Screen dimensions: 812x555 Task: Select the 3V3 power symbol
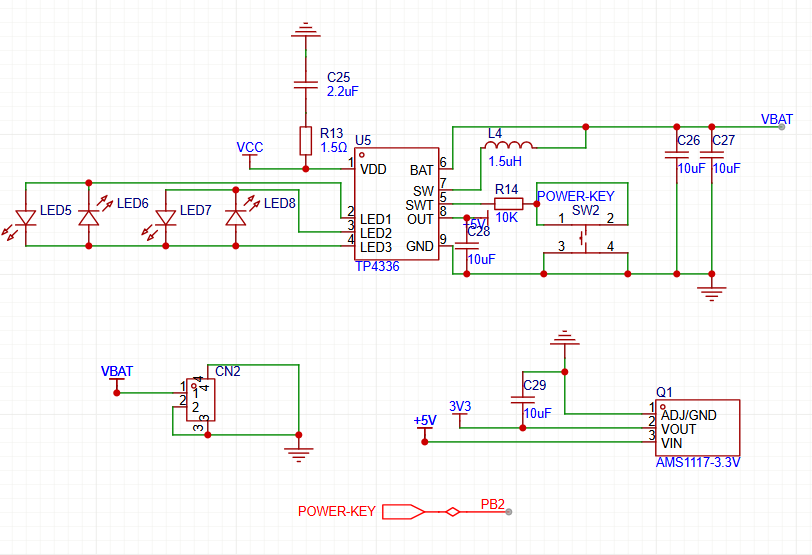tap(460, 407)
